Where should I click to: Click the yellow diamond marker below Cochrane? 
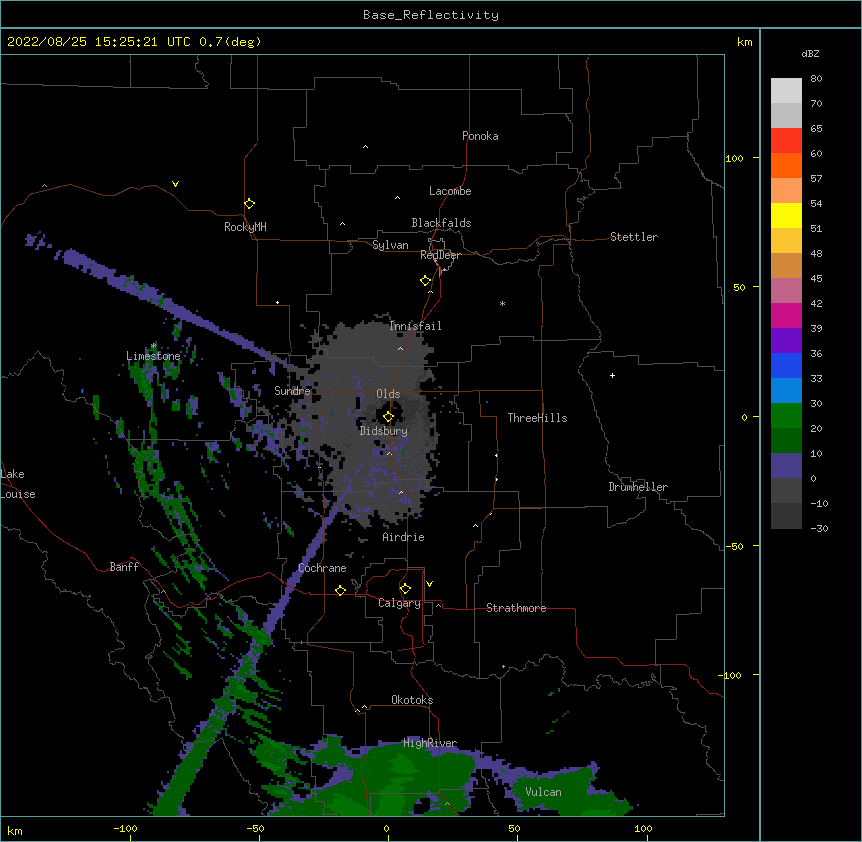pos(340,590)
